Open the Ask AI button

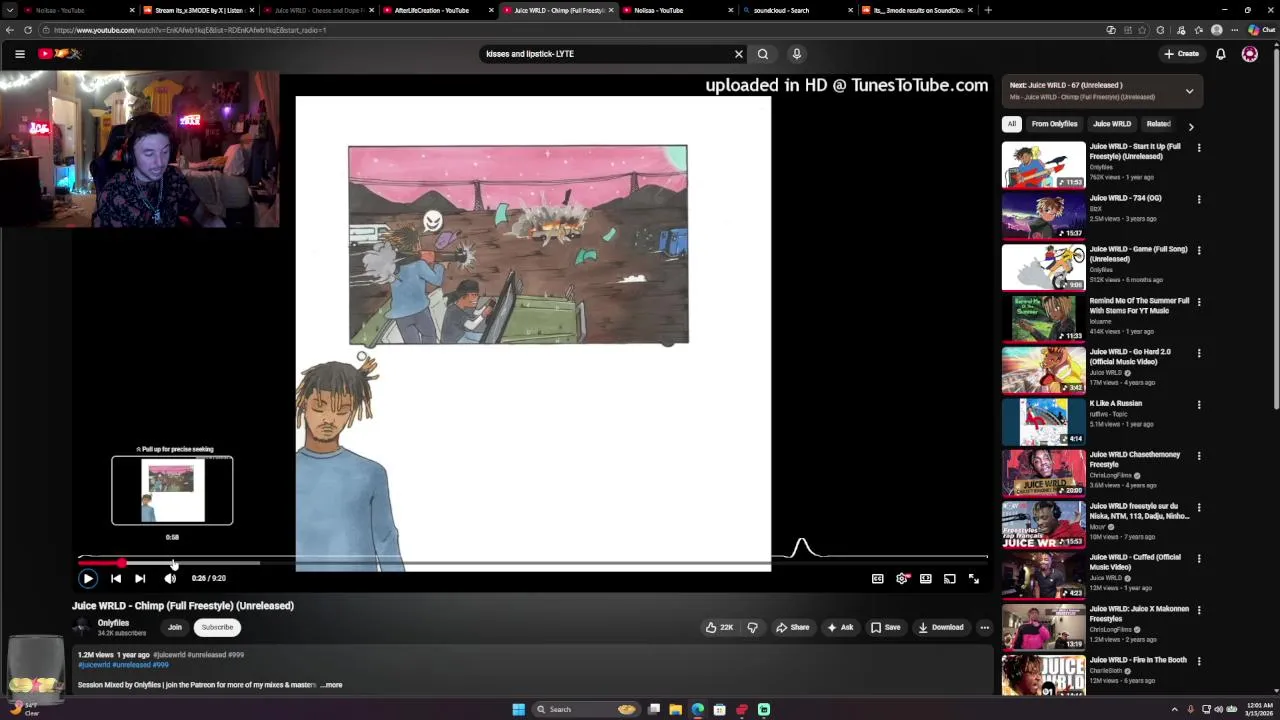pos(840,627)
